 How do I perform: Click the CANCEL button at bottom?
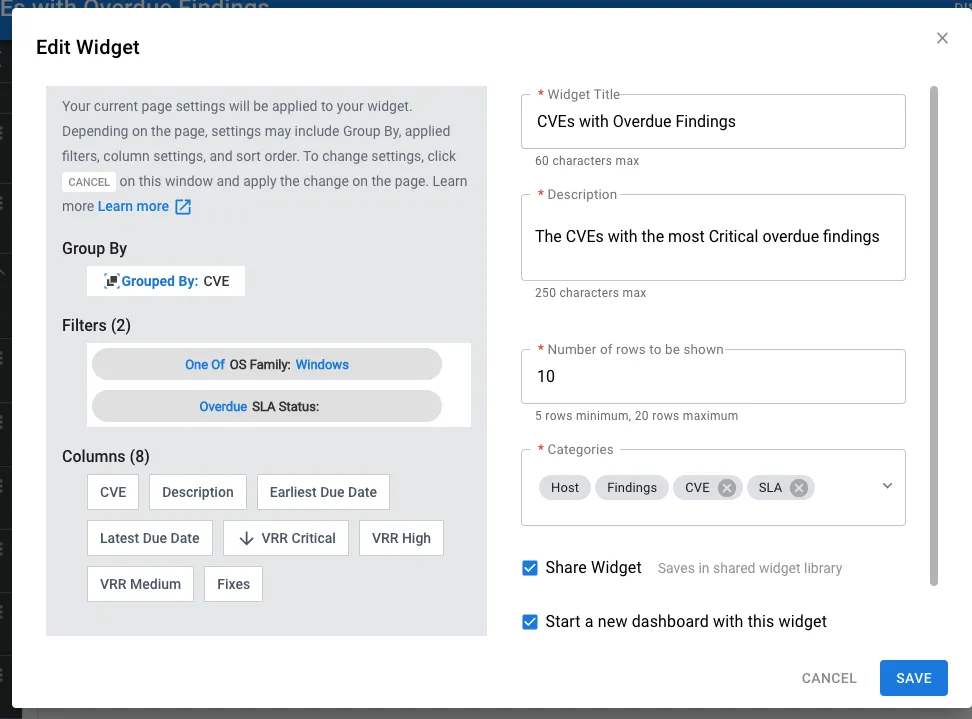click(x=829, y=678)
